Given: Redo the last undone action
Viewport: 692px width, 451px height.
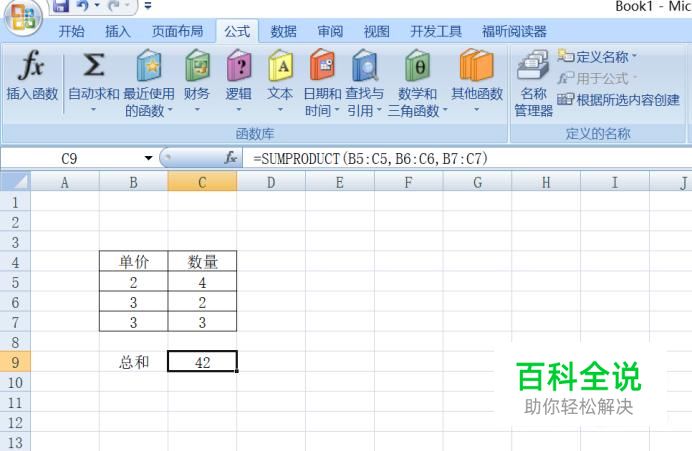Looking at the screenshot, I should point(113,6).
